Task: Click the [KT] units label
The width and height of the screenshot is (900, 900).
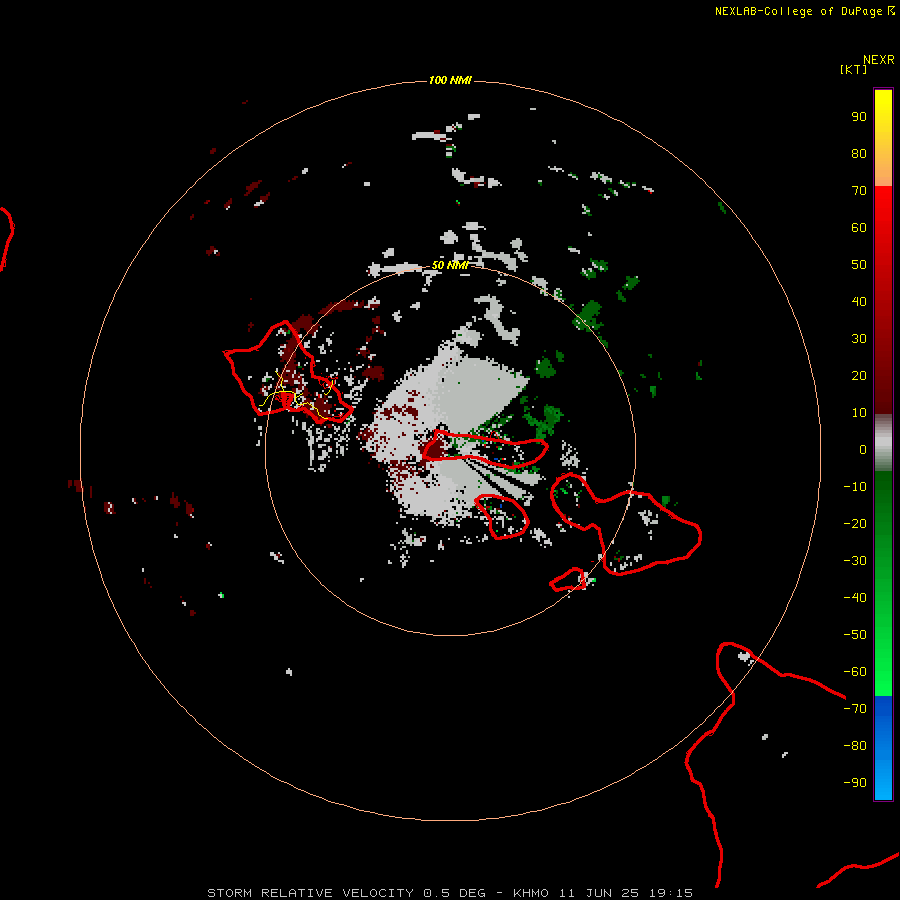Action: coord(853,69)
